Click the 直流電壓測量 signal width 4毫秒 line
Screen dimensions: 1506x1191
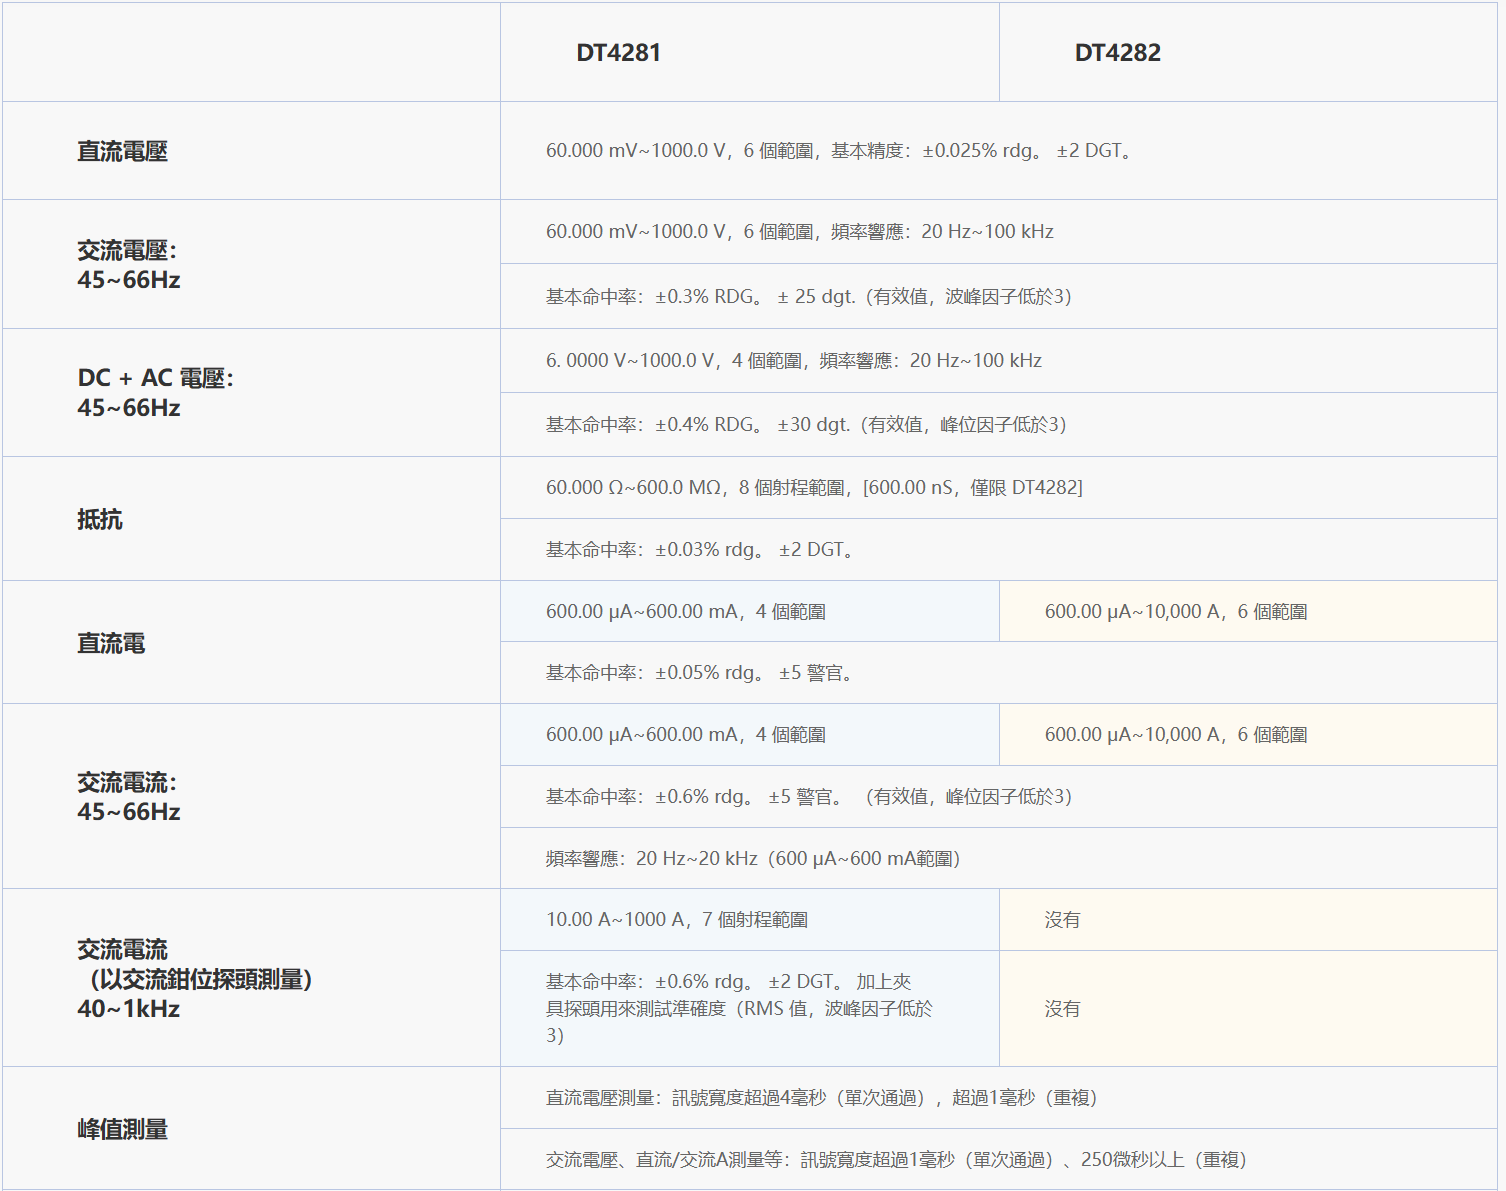pos(821,1098)
